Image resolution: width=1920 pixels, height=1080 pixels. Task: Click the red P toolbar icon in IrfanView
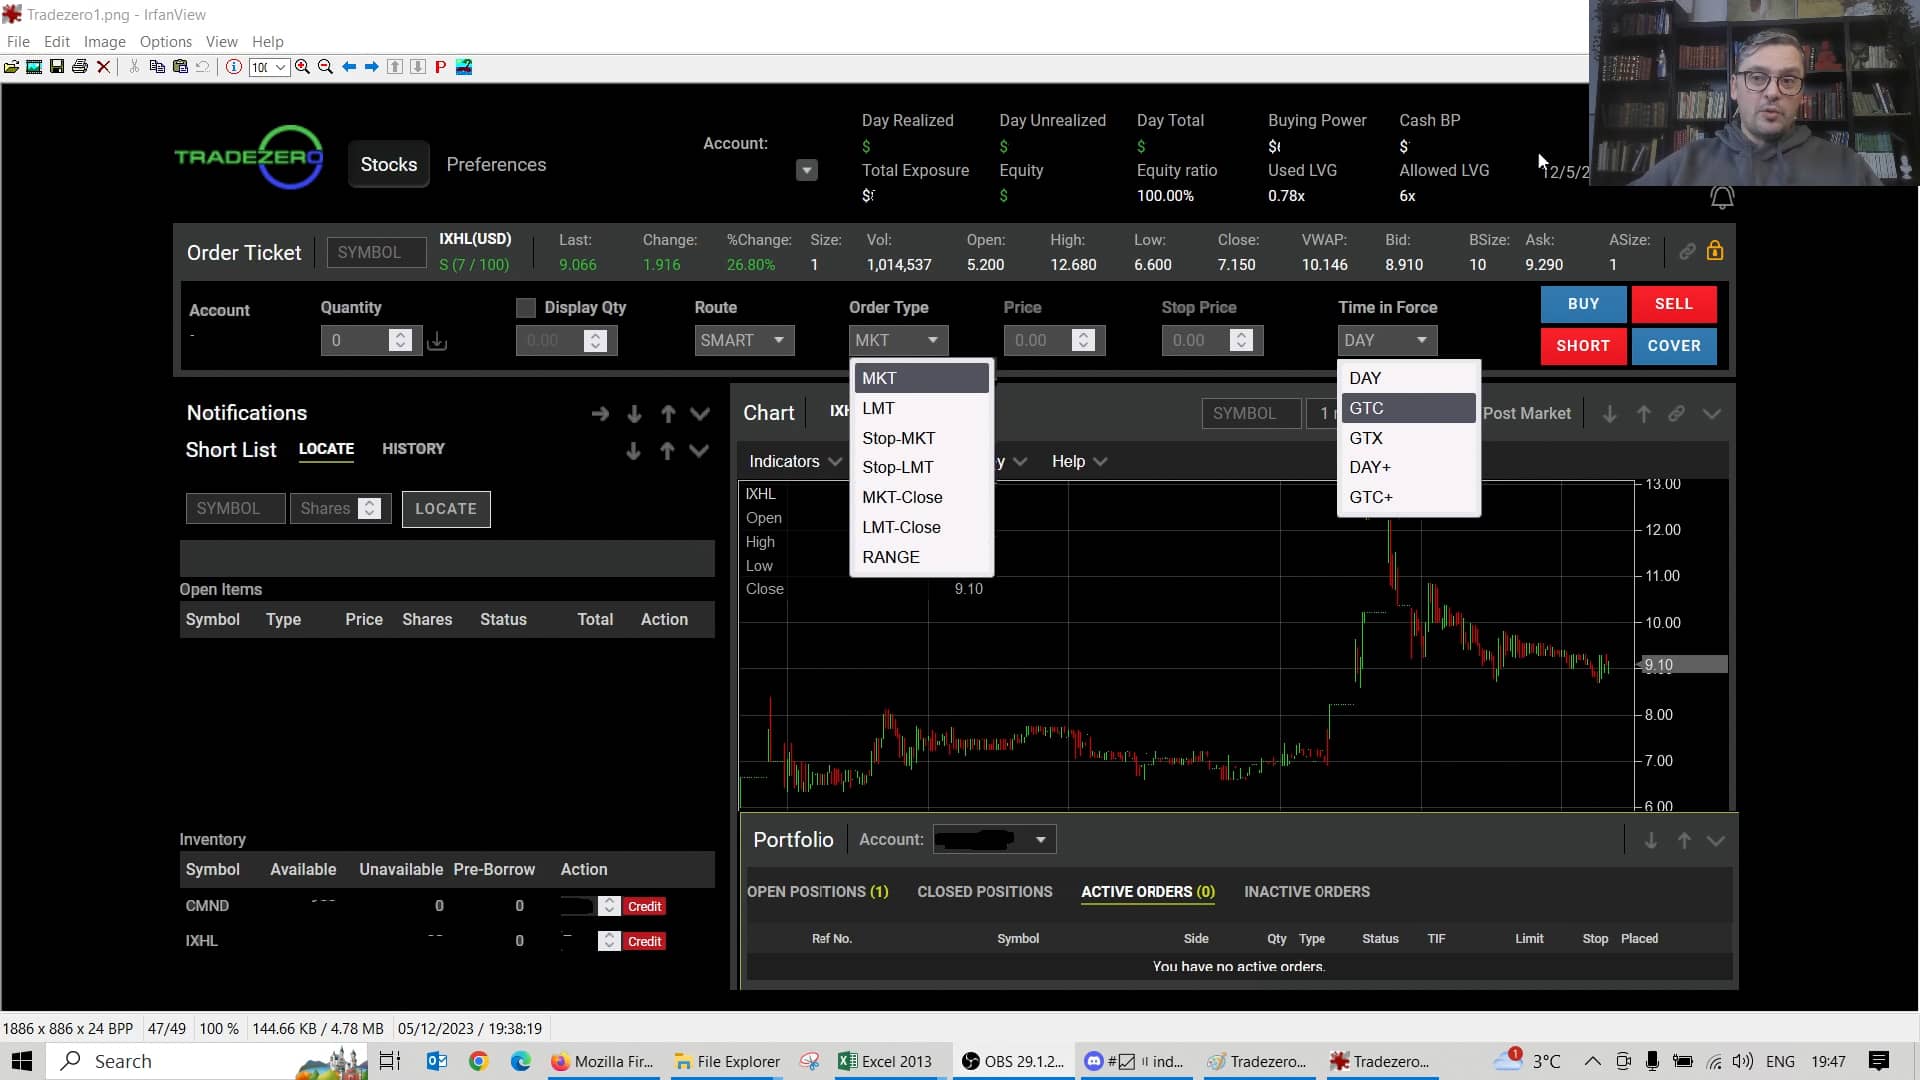coord(440,67)
